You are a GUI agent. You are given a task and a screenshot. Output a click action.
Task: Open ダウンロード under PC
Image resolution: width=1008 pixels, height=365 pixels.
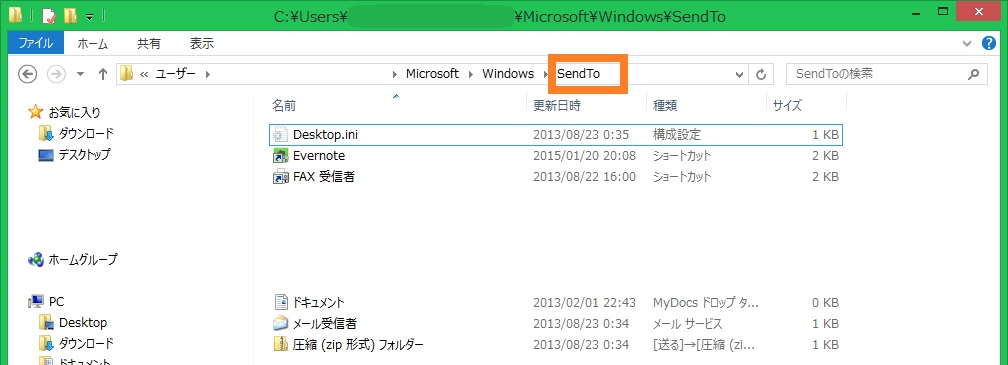coord(86,343)
